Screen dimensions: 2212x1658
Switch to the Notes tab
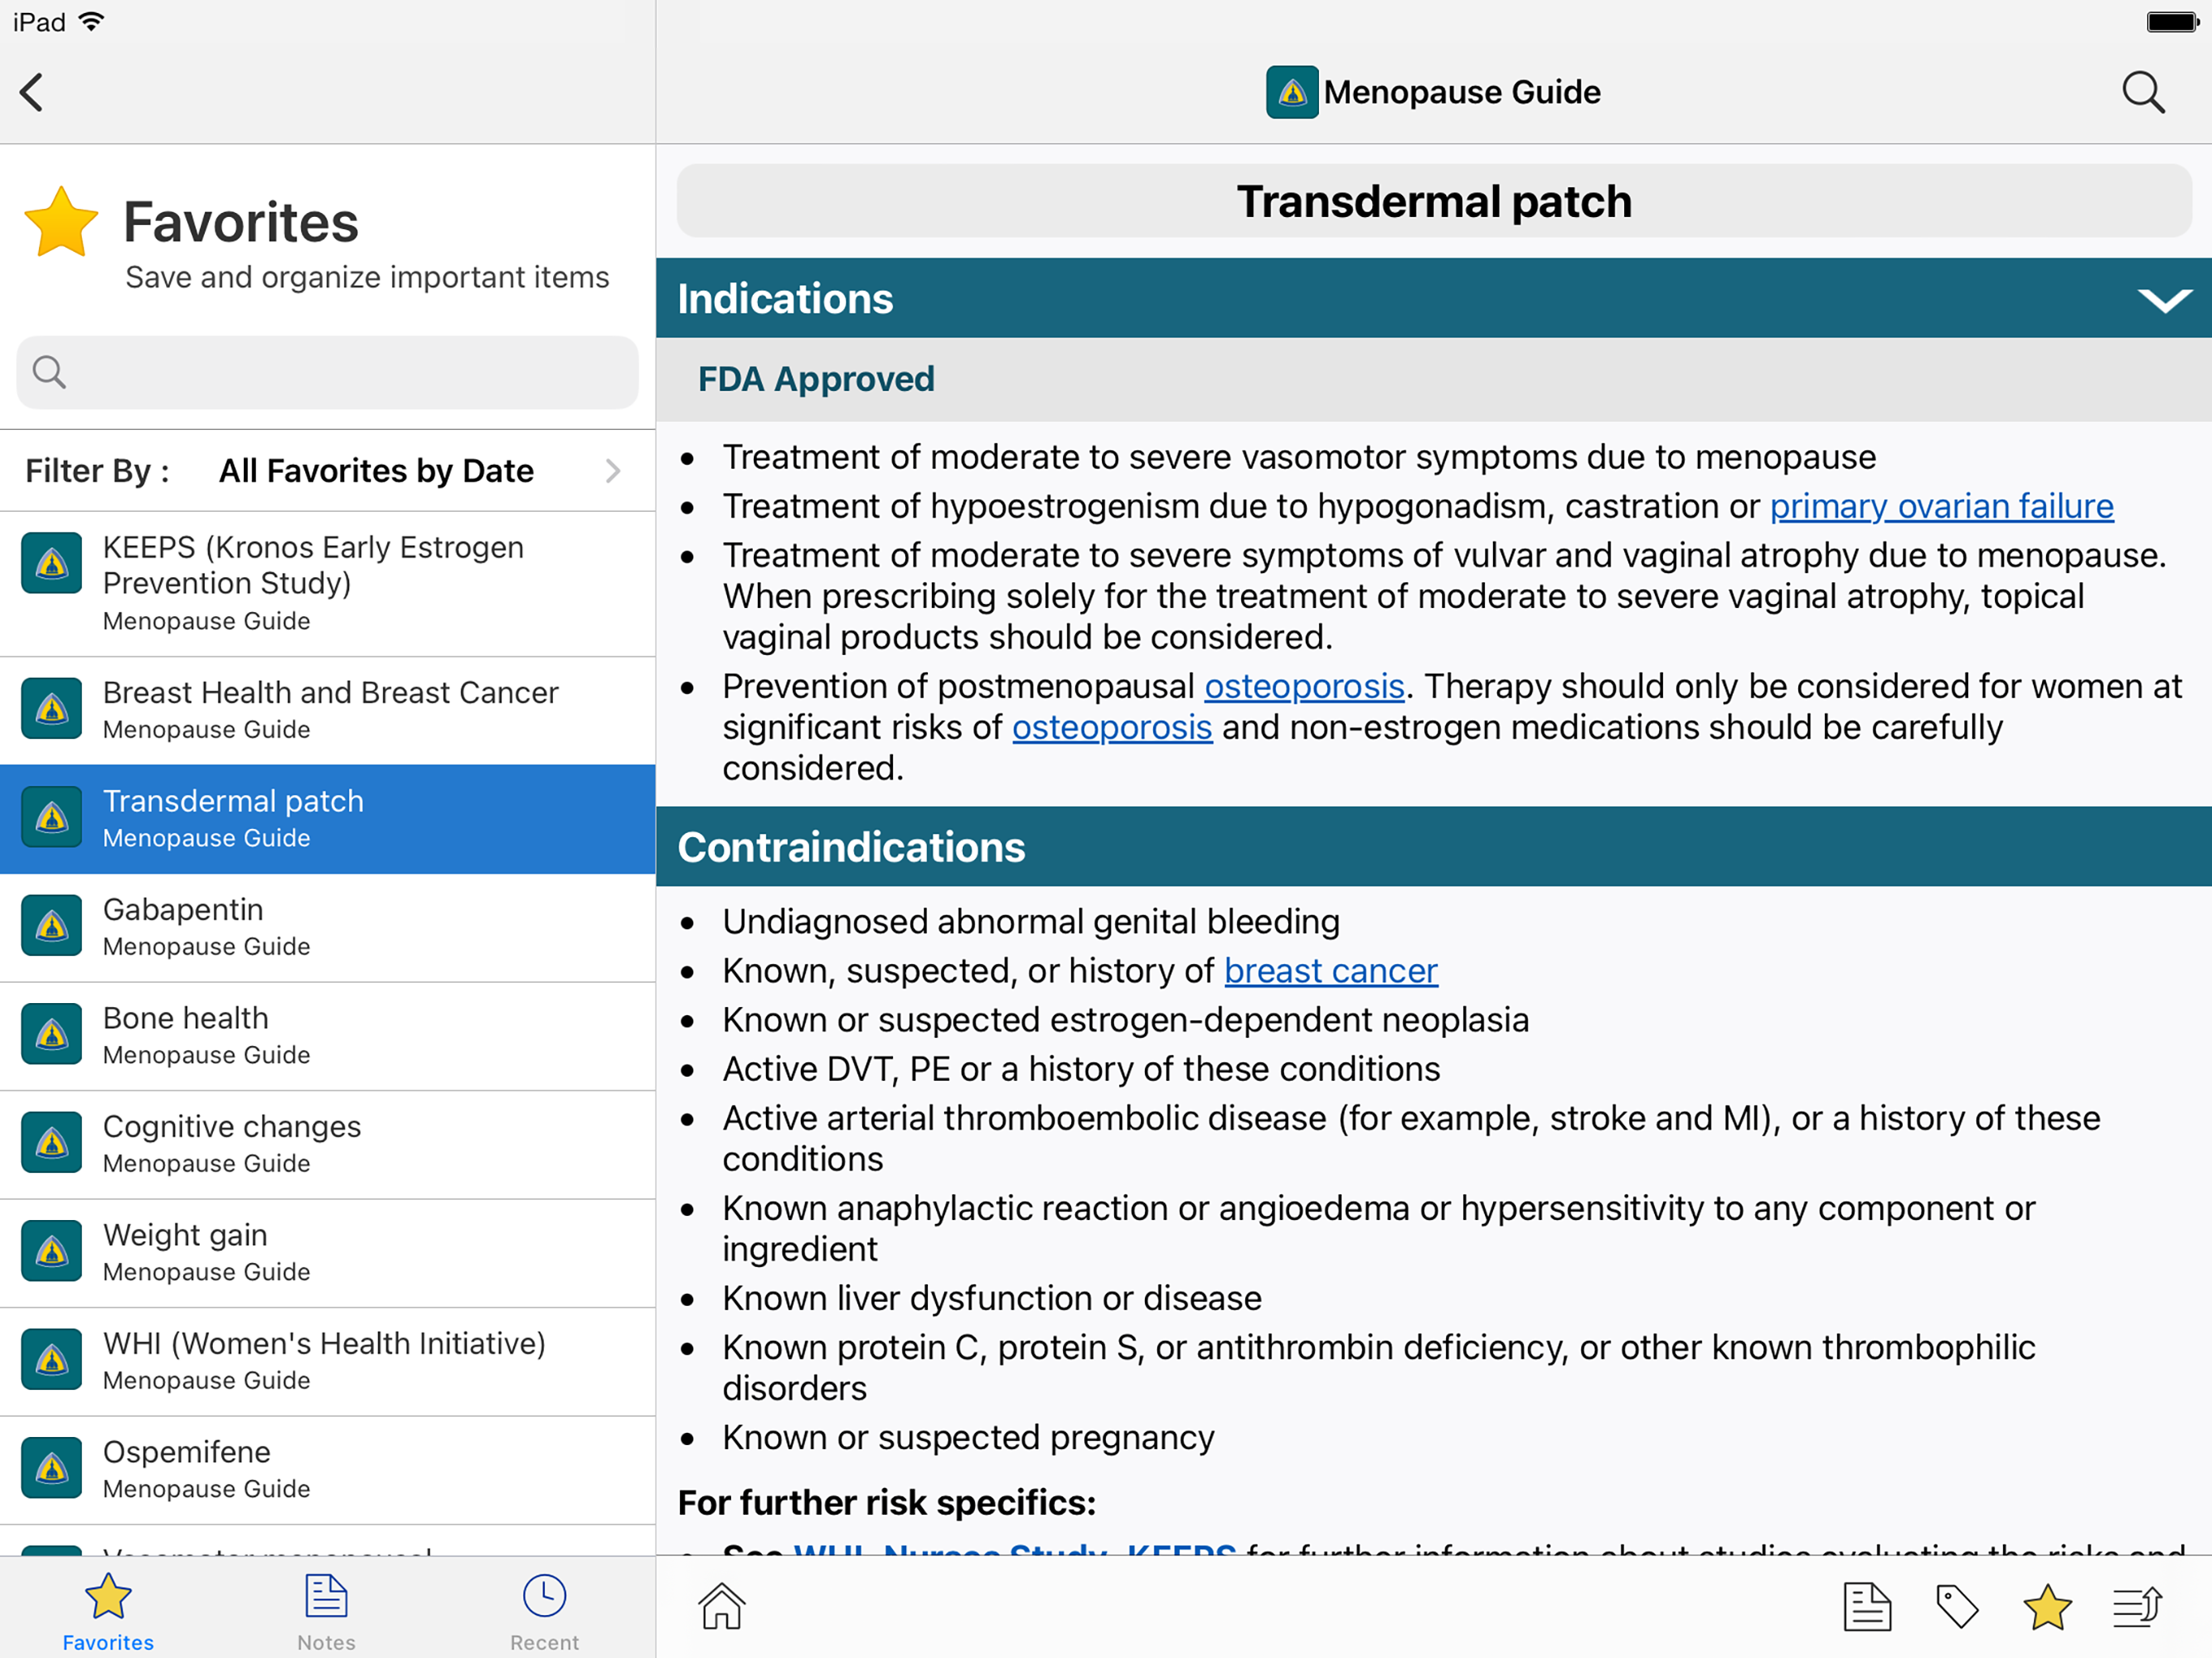326,1611
